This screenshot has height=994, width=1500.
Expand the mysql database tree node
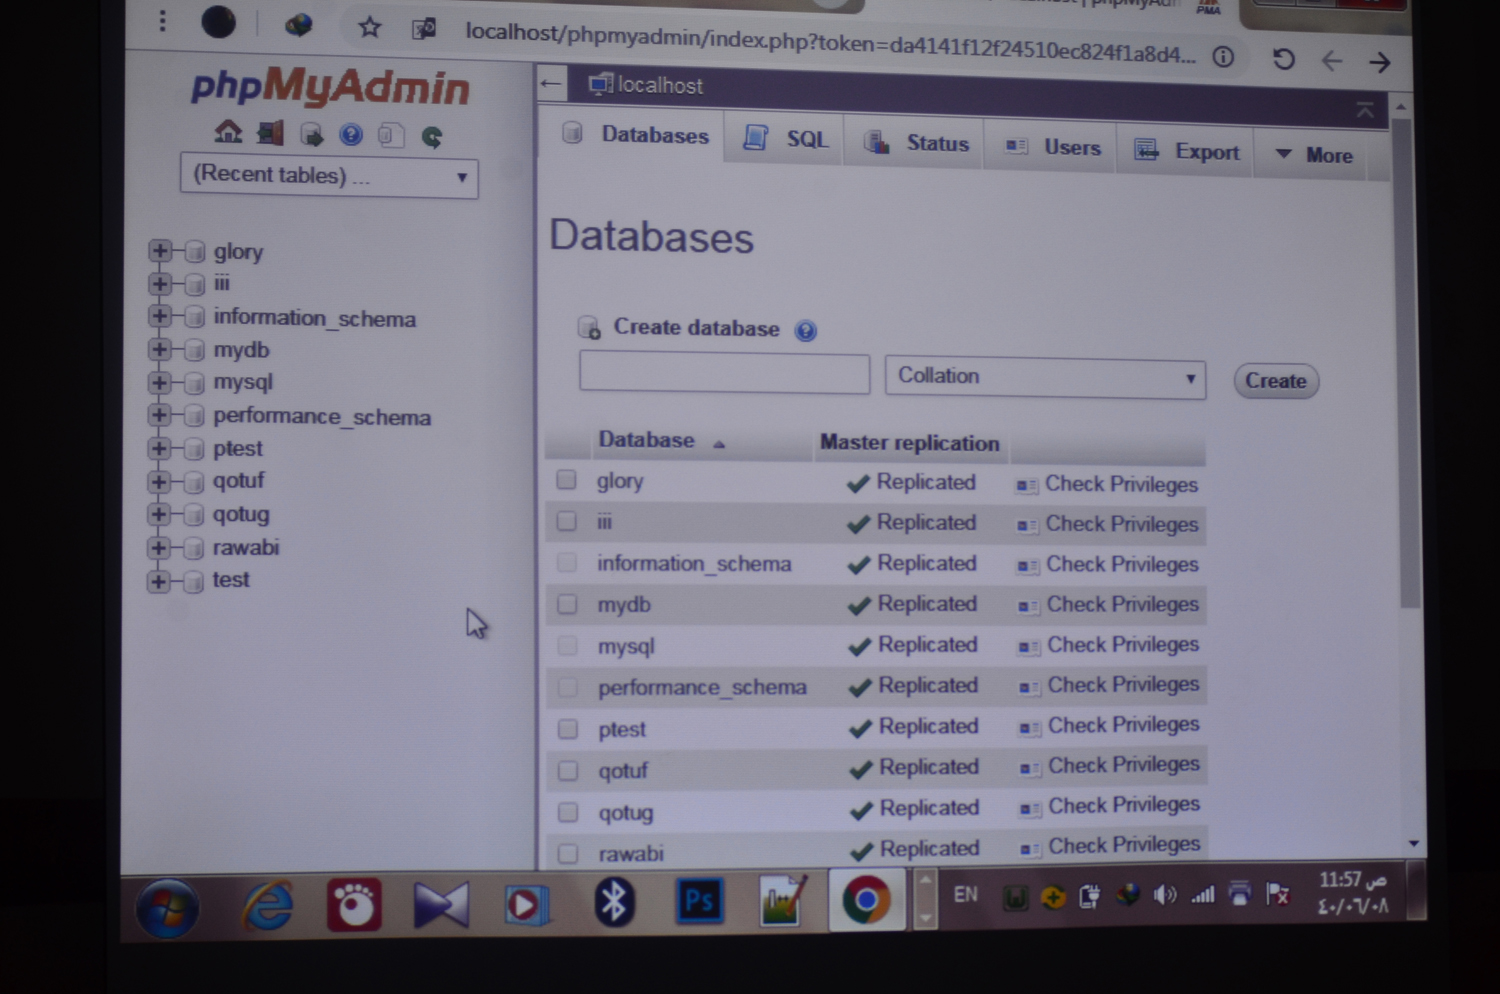pyautogui.click(x=159, y=382)
